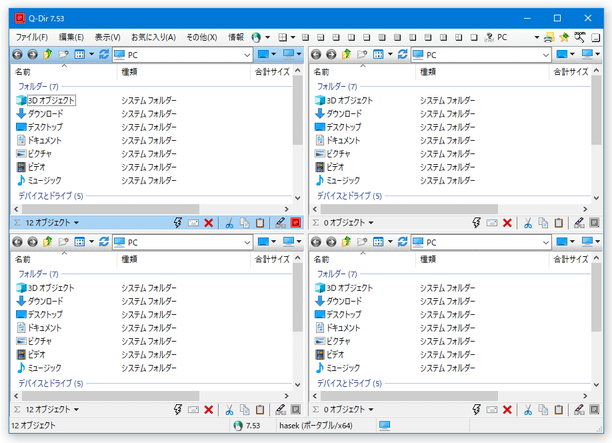
Task: Go up one folder in the bottom-right pane
Action: click(347, 242)
